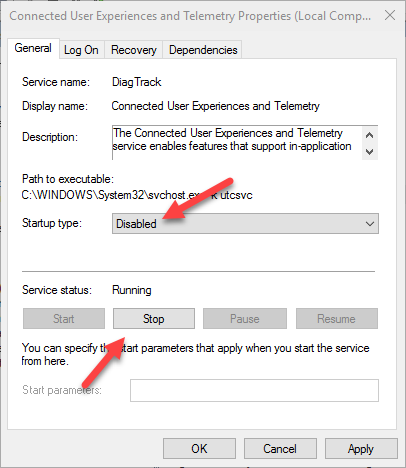Click the Resume service button

(x=337, y=319)
